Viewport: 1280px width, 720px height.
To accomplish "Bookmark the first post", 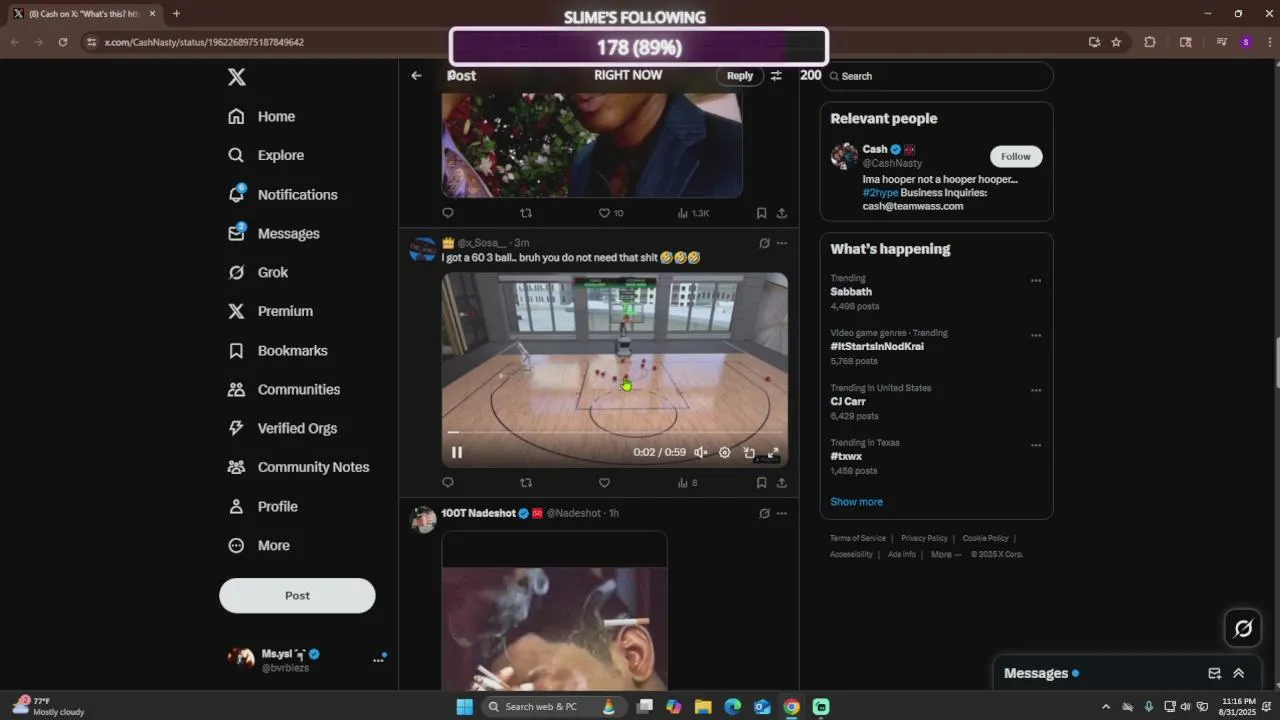I will [x=761, y=213].
